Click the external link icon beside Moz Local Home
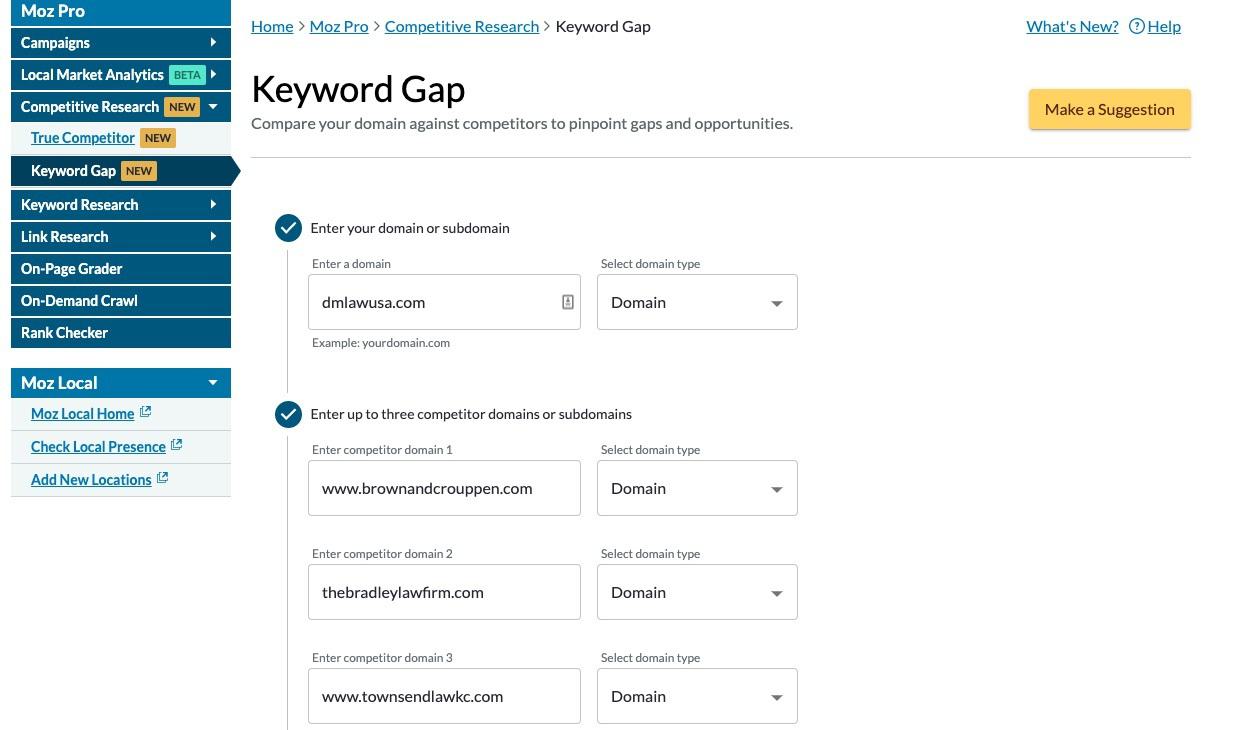Viewport: 1240px width, 730px height. pyautogui.click(x=145, y=411)
